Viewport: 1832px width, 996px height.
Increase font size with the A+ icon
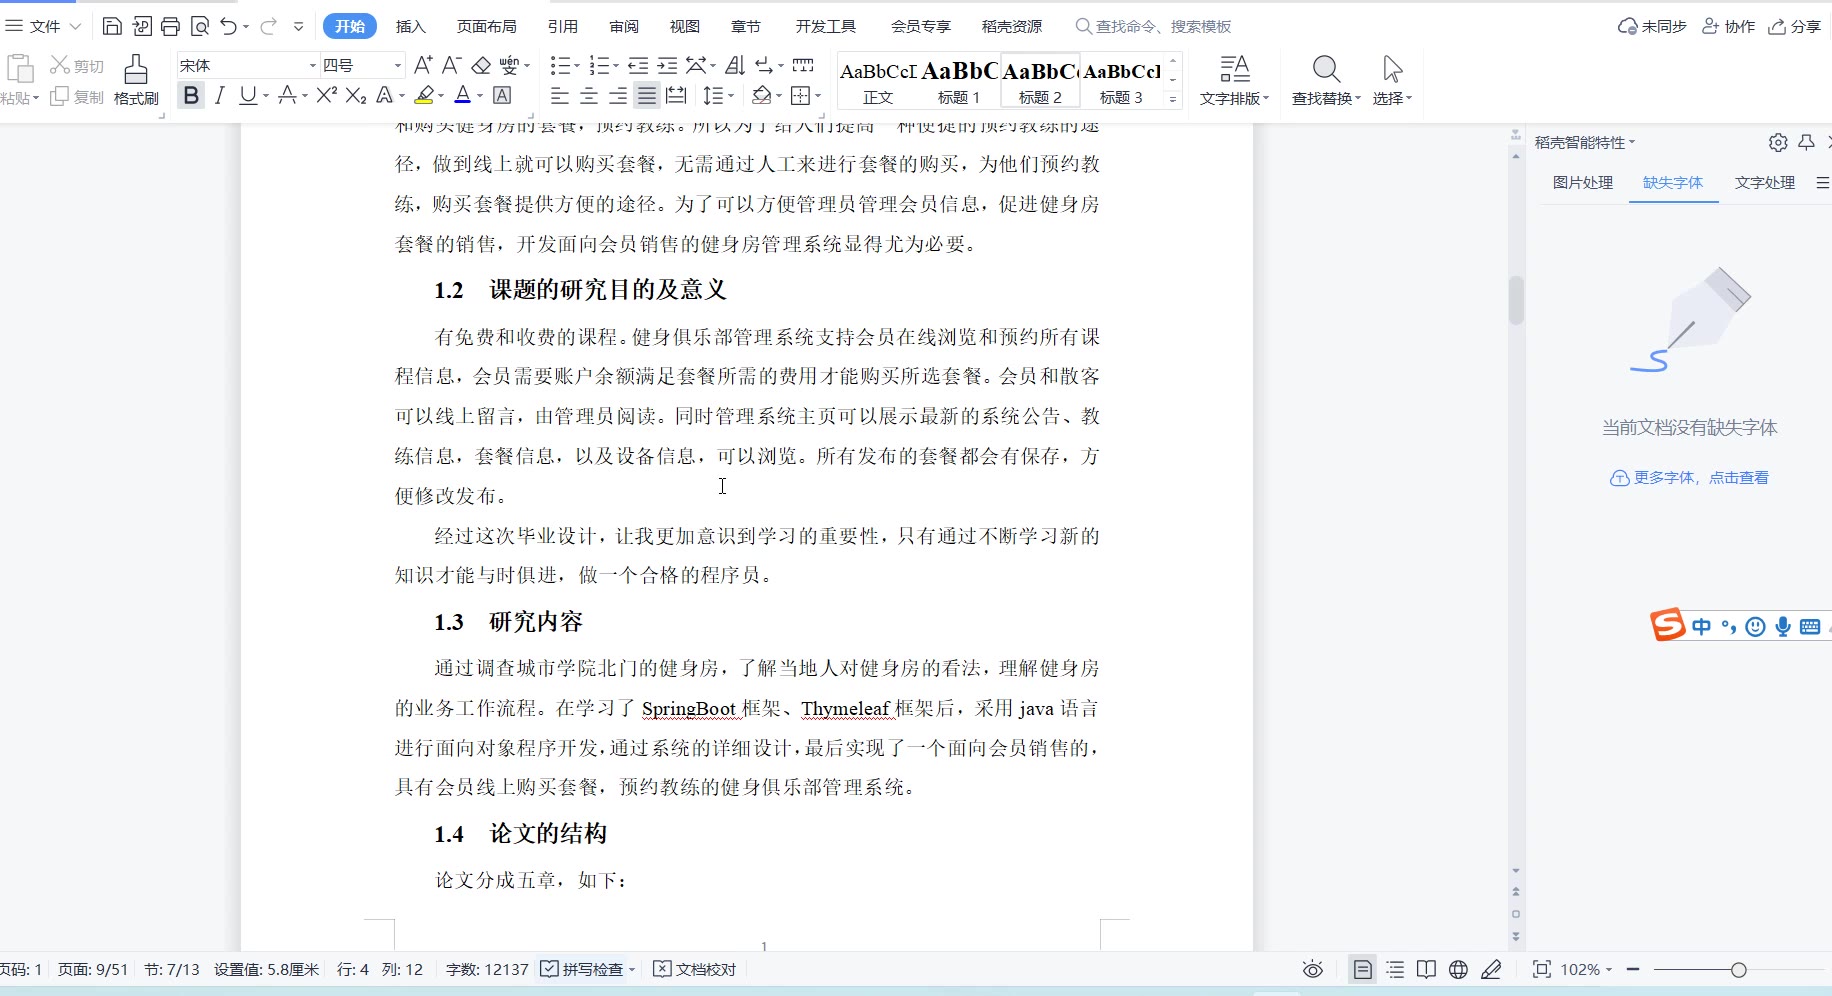click(423, 65)
